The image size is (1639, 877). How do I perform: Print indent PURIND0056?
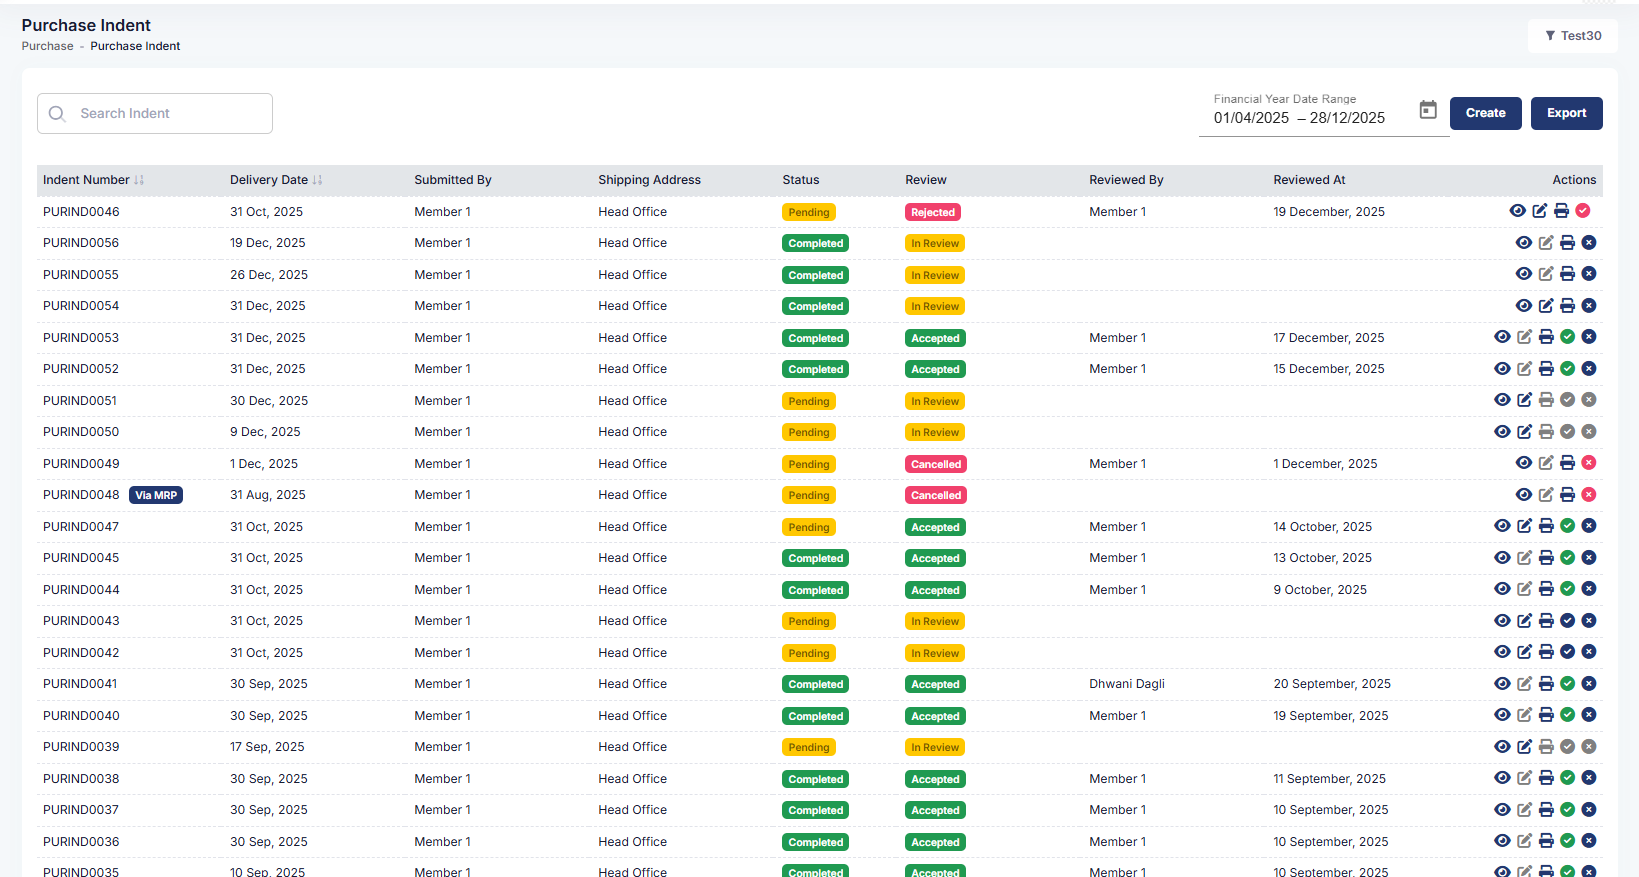coord(1567,243)
